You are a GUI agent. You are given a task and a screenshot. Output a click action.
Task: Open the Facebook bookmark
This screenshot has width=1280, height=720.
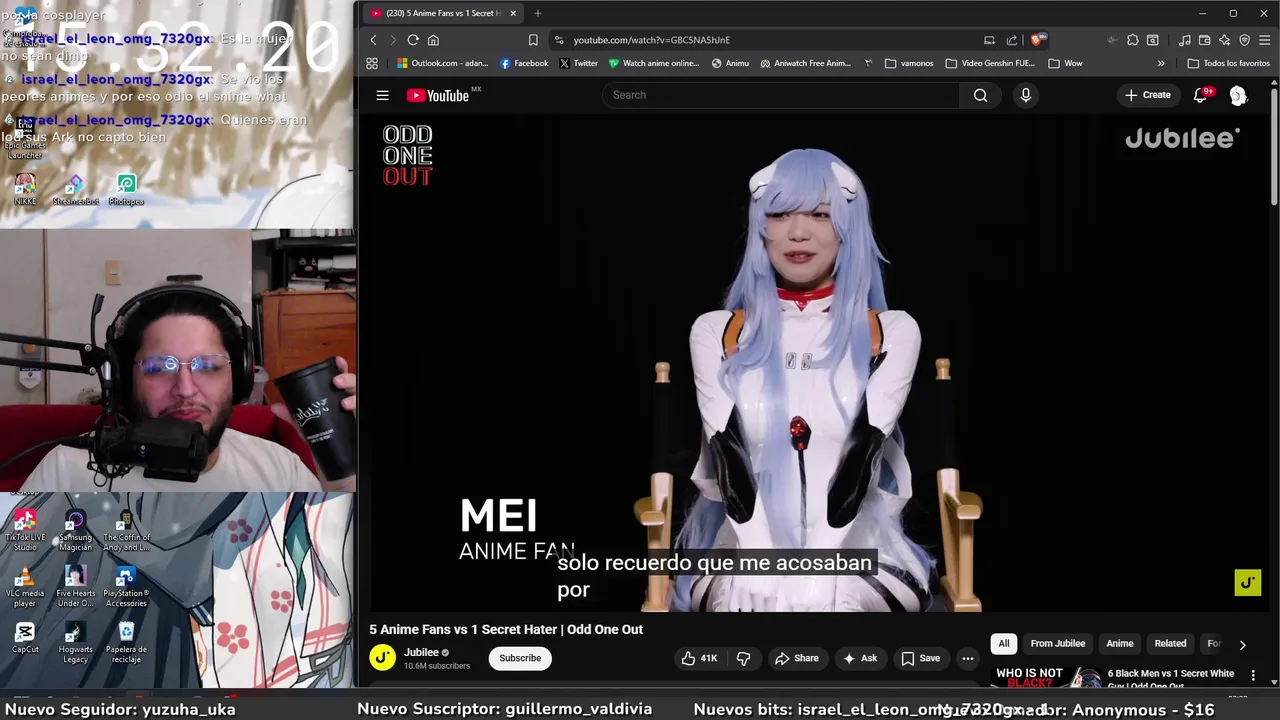524,63
